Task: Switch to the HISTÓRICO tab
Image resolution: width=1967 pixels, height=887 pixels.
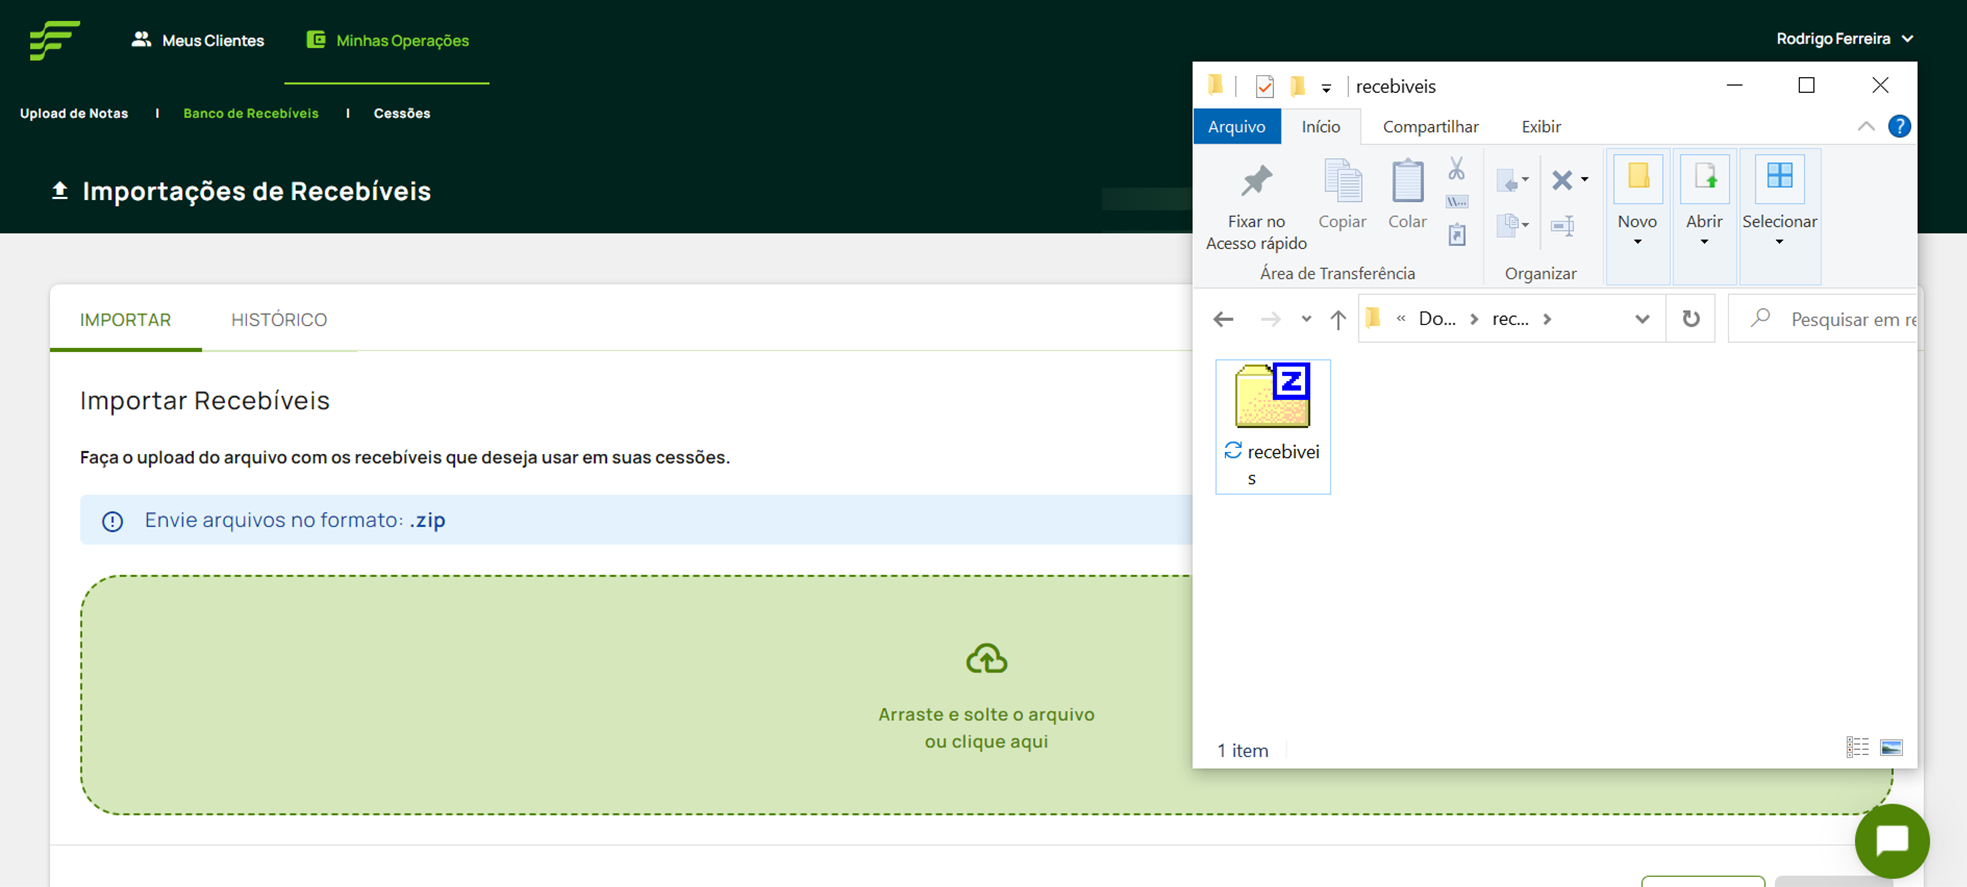Action: tap(279, 320)
